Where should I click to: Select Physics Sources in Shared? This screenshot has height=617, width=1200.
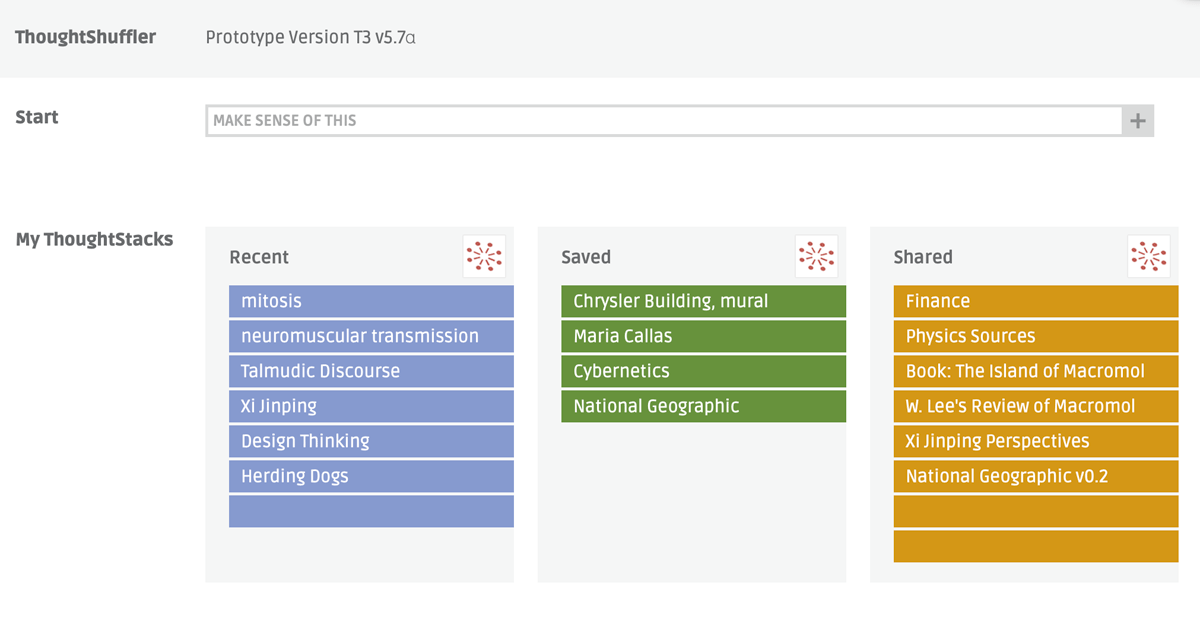(x=1036, y=336)
